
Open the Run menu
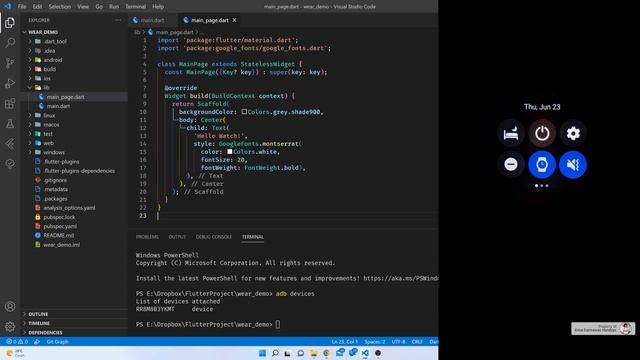(114, 7)
